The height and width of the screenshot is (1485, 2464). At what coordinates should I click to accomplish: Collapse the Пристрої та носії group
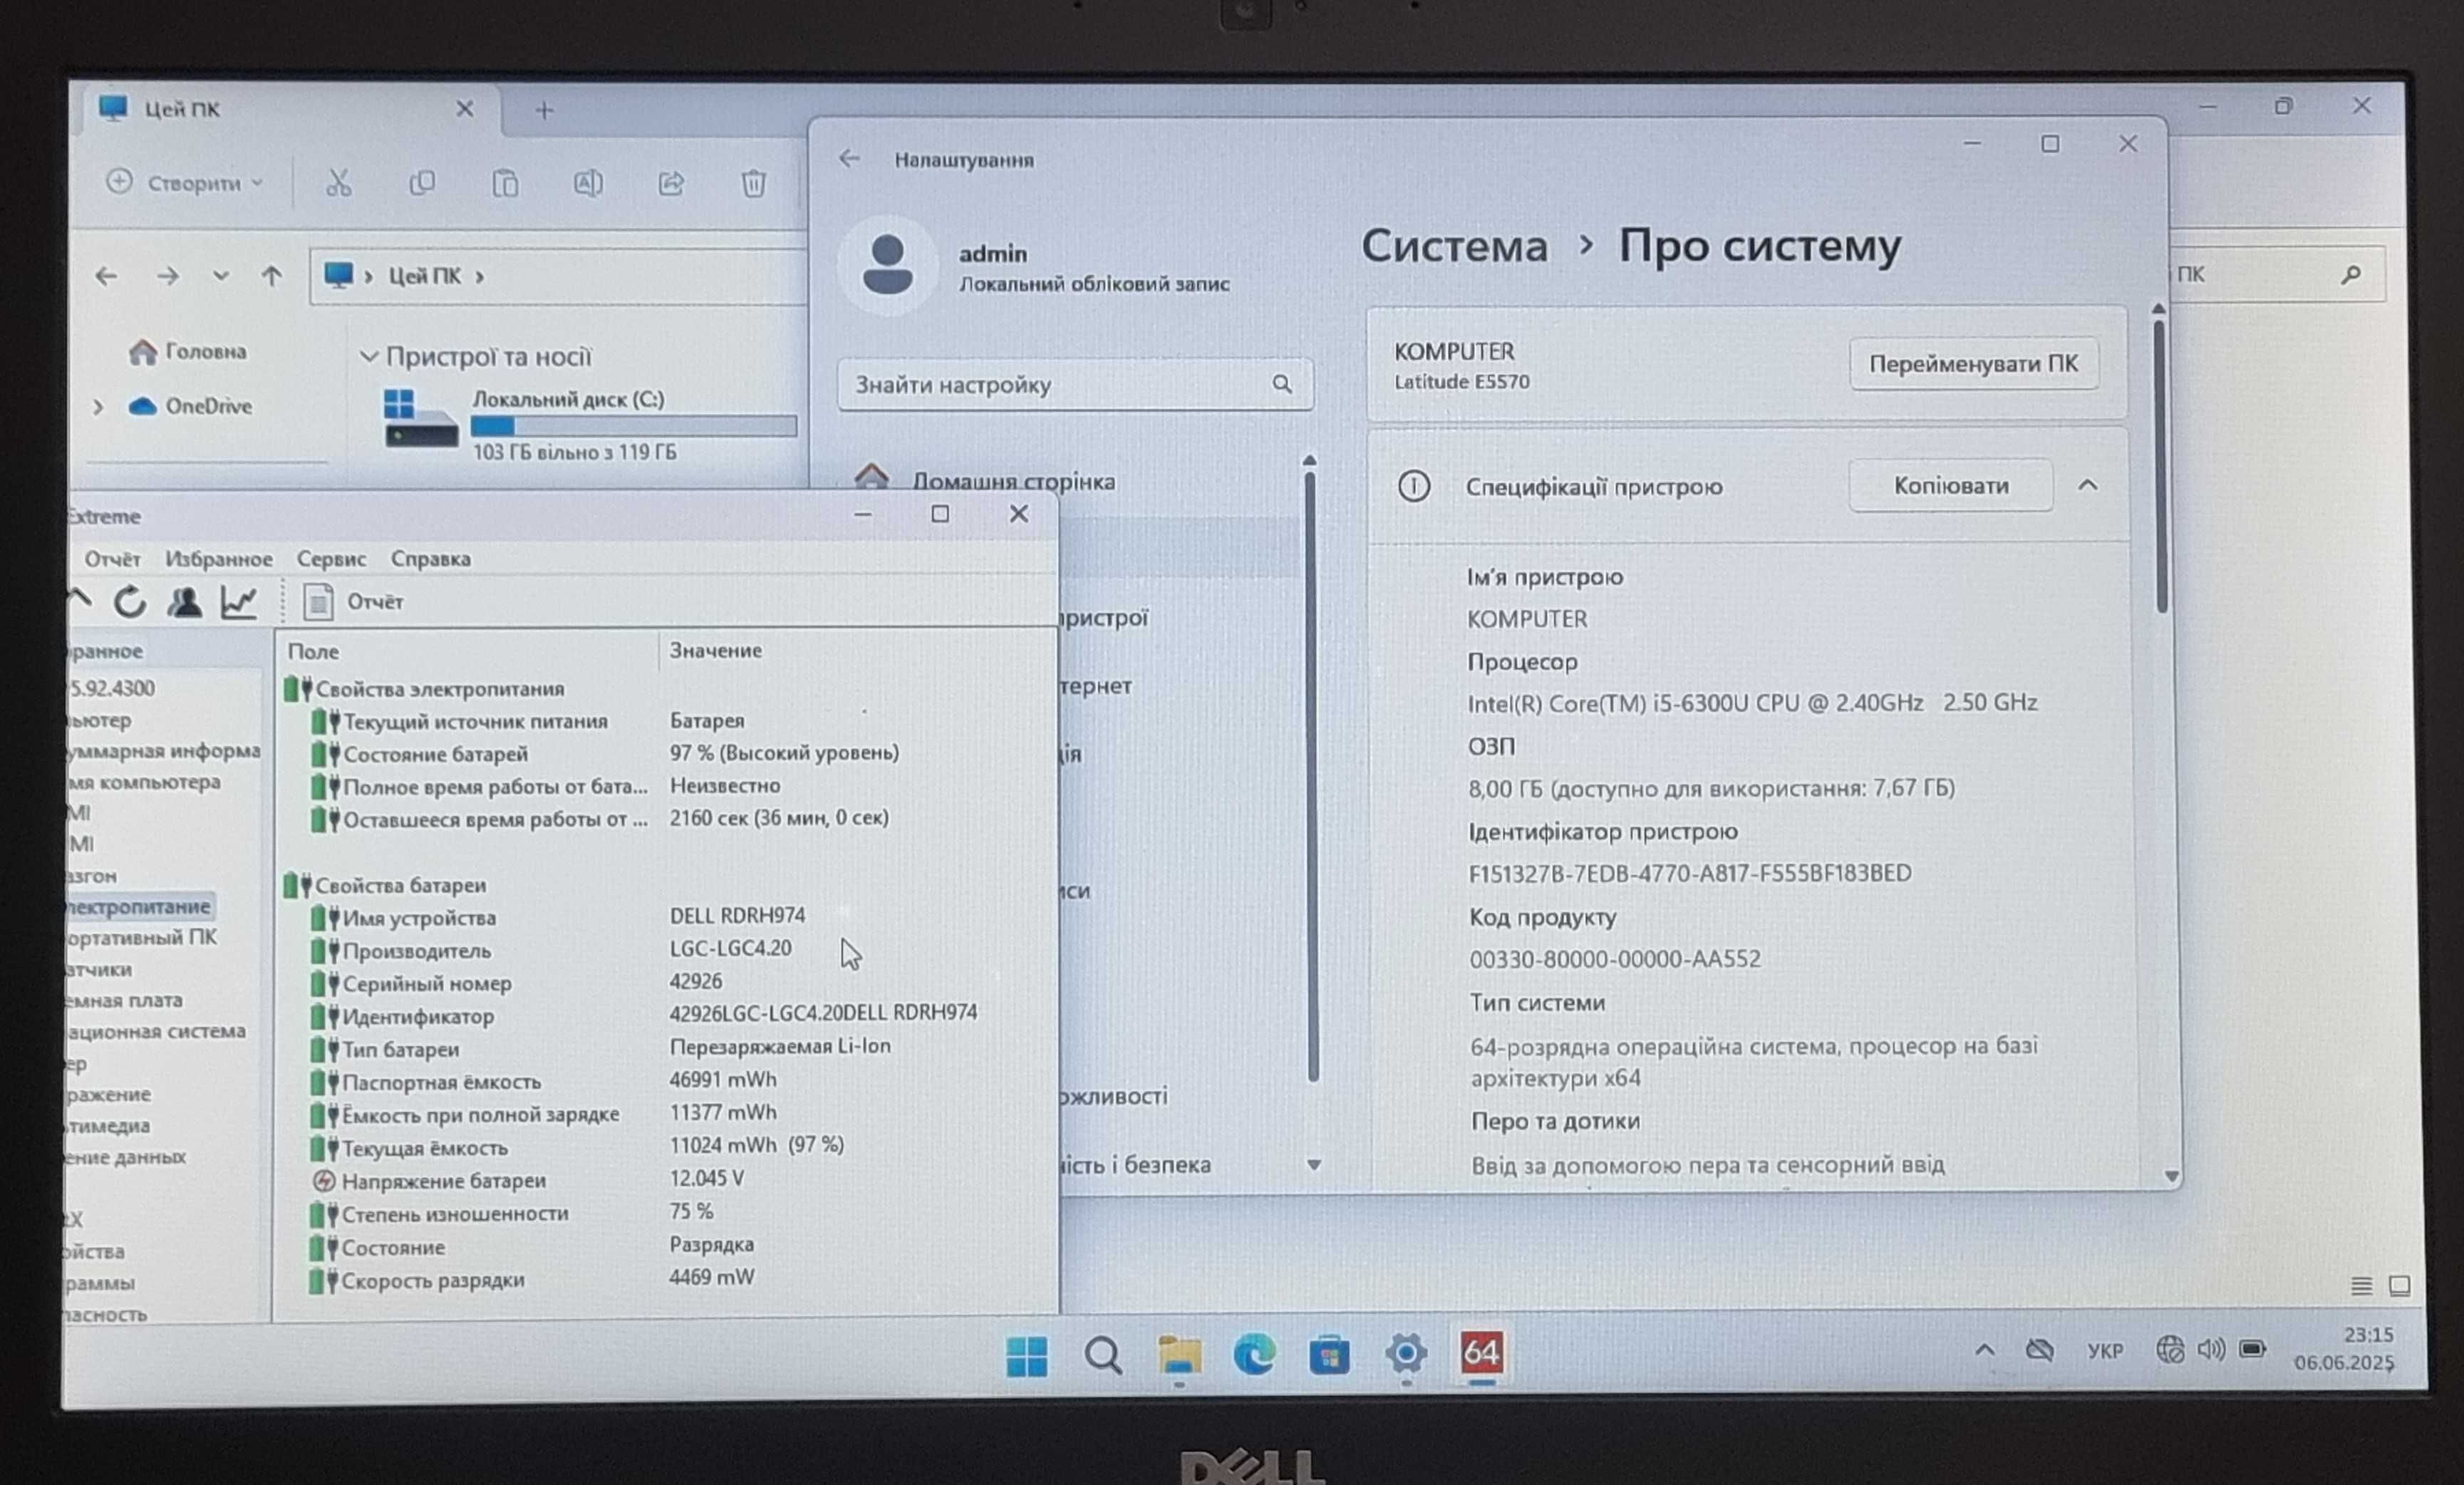(x=368, y=356)
